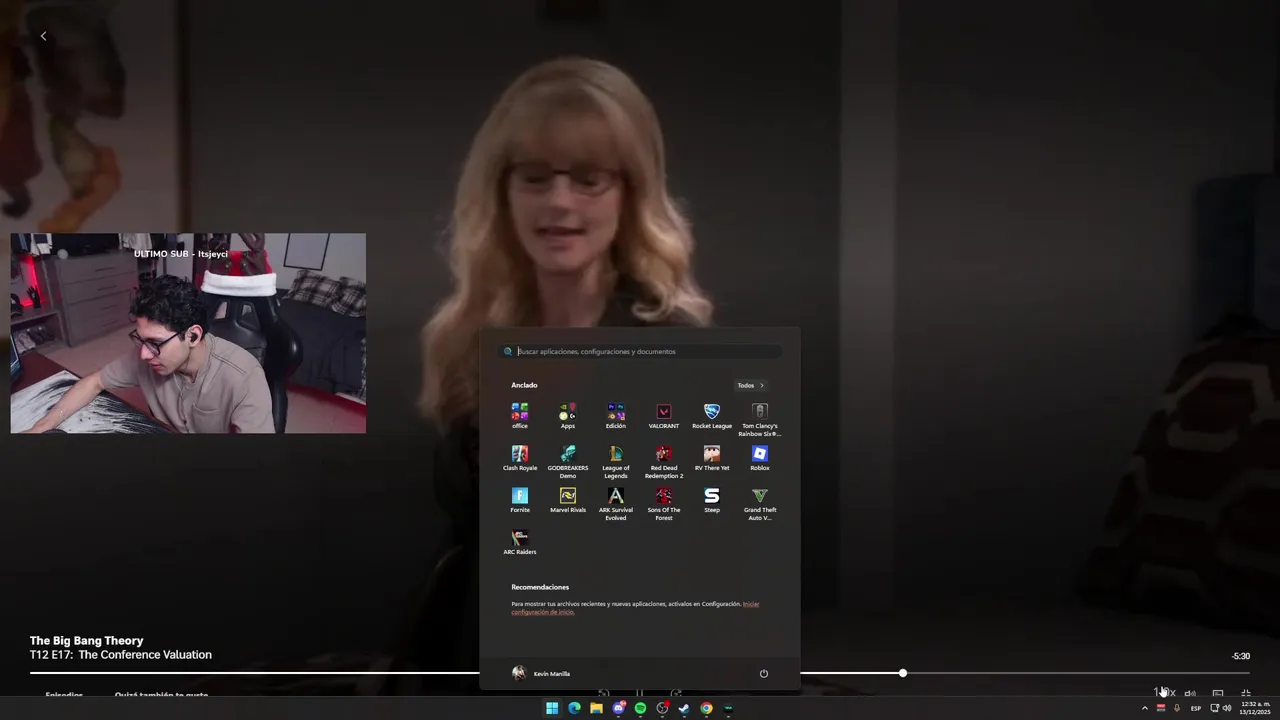Screen dimensions: 1280x720
Task: Click the Anclado section heading
Action: pos(524,385)
